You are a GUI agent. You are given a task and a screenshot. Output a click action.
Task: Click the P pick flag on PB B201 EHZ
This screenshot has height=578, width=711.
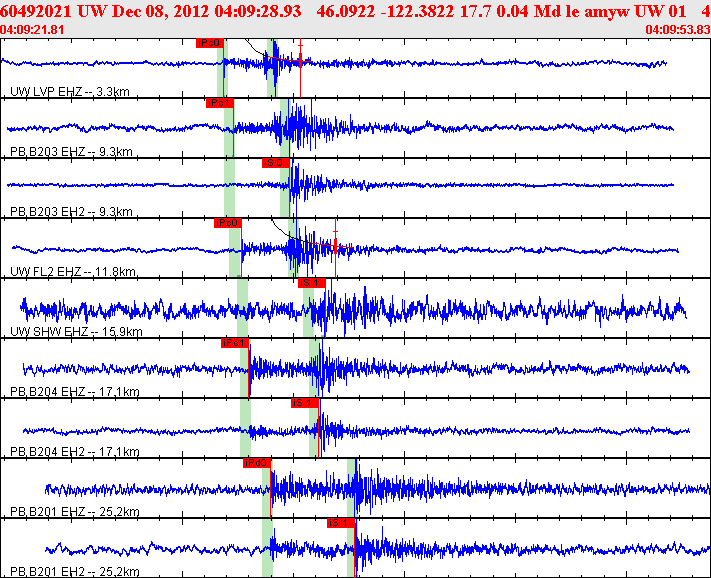[256, 463]
